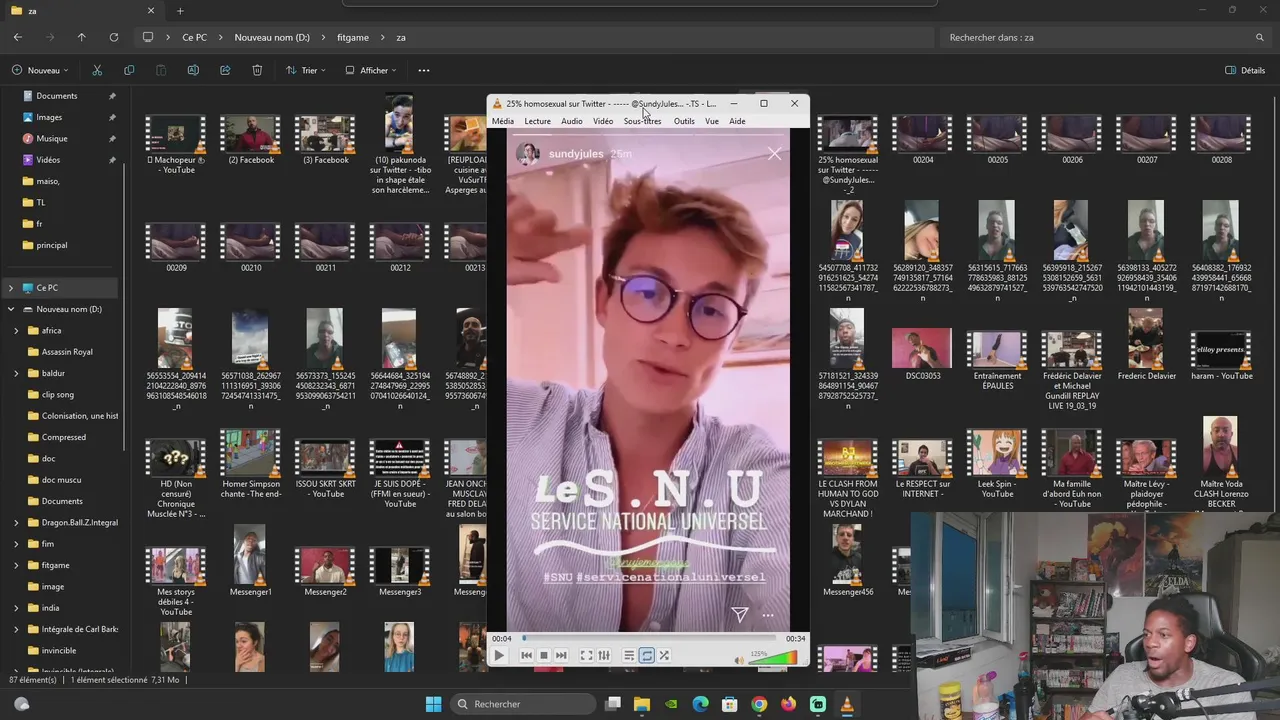
Task: Toggle VLC random shuffle
Action: pos(664,656)
